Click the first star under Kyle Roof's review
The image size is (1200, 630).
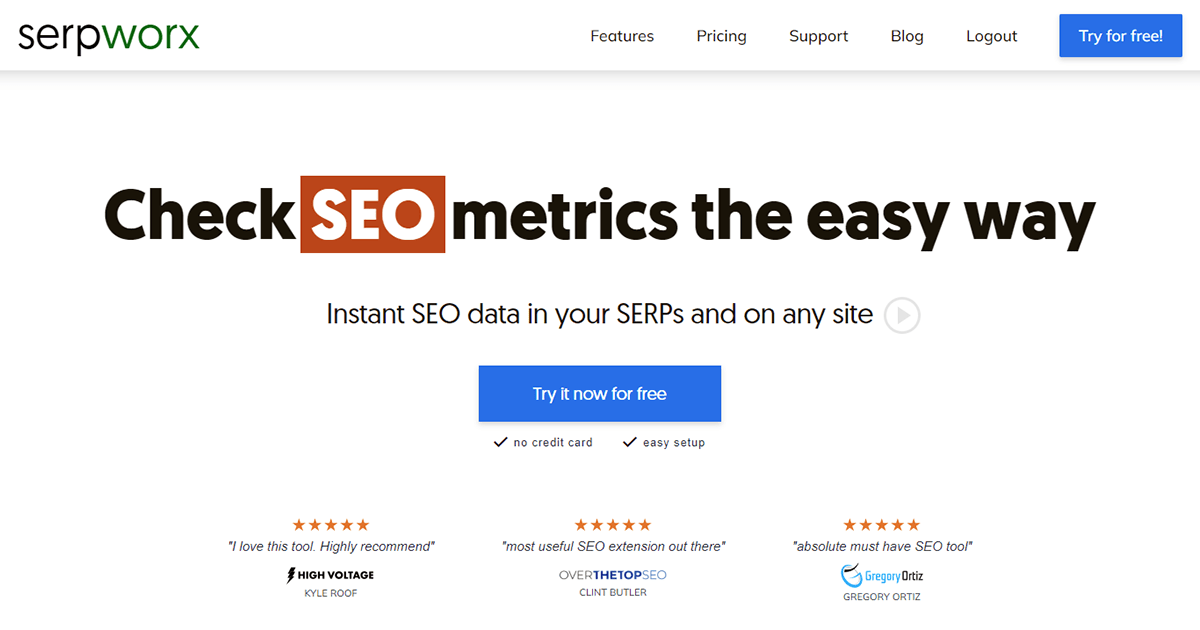[297, 523]
